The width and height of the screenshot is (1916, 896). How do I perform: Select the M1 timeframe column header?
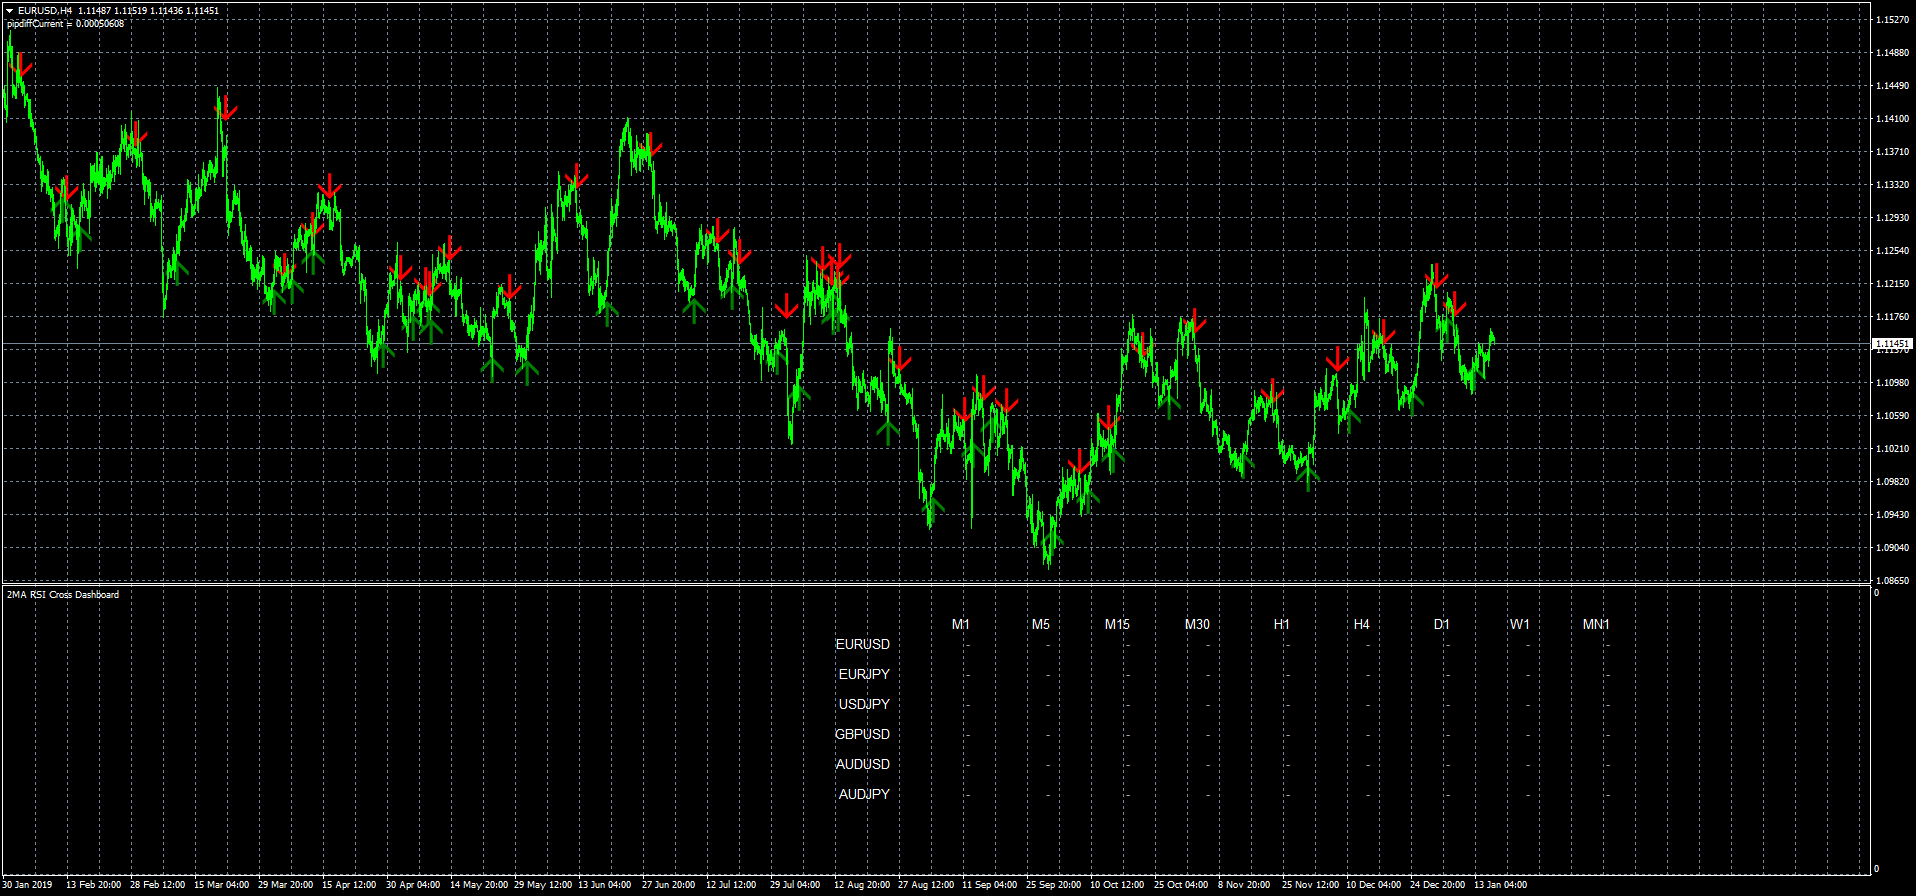point(961,624)
